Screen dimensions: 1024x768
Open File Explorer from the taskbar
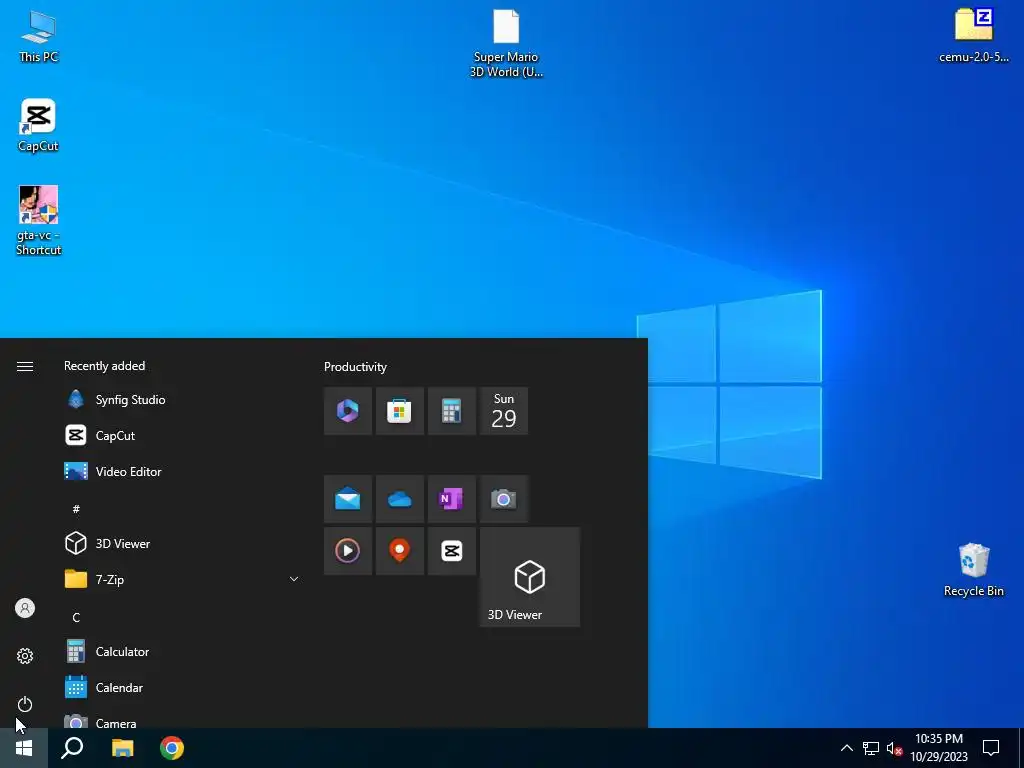122,748
